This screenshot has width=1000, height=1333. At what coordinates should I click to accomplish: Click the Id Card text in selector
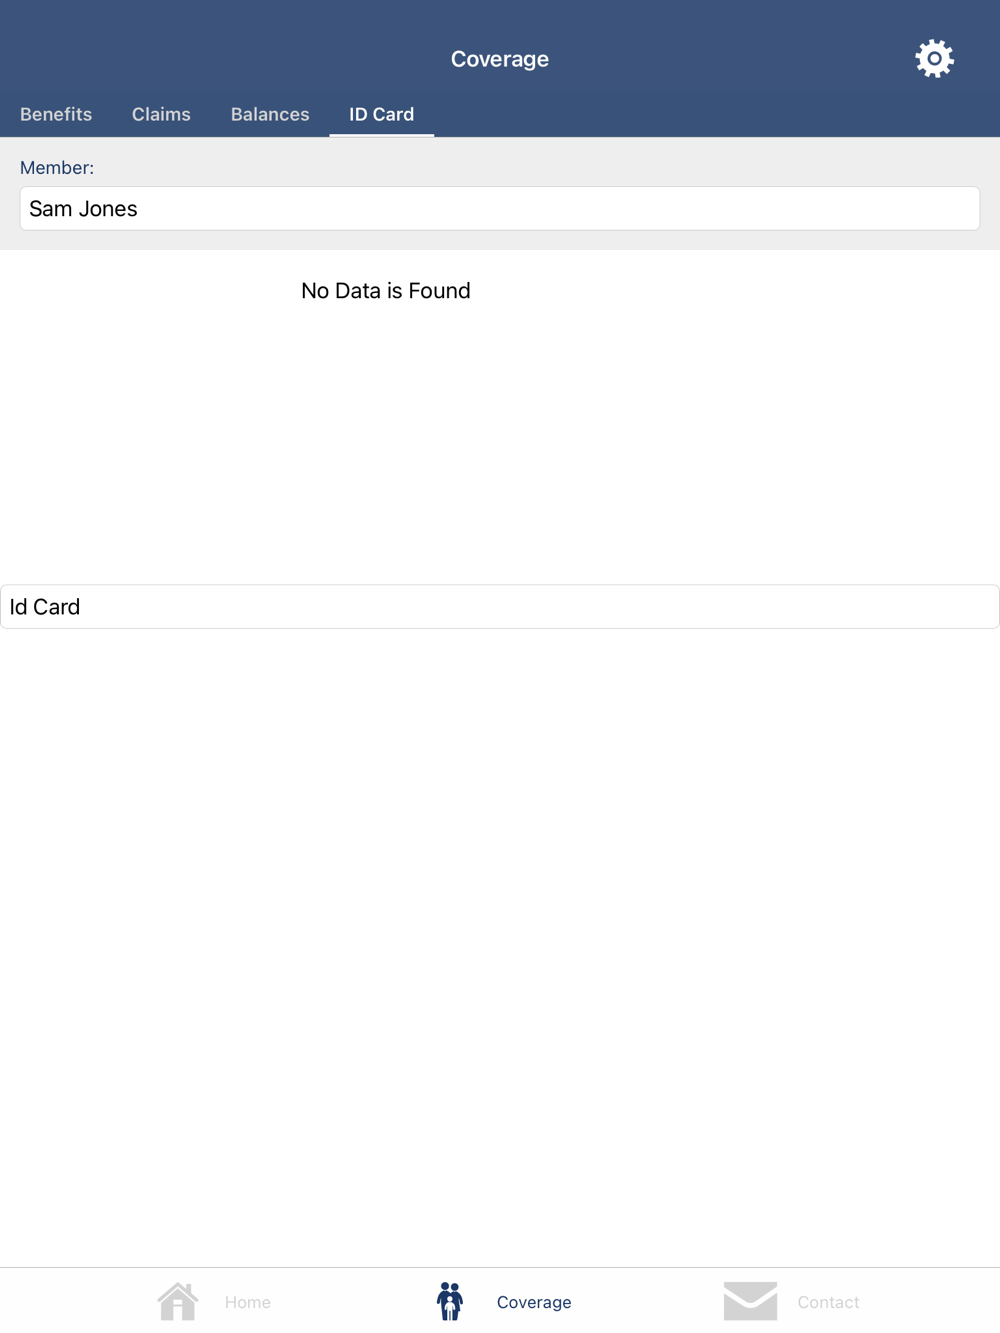45,607
